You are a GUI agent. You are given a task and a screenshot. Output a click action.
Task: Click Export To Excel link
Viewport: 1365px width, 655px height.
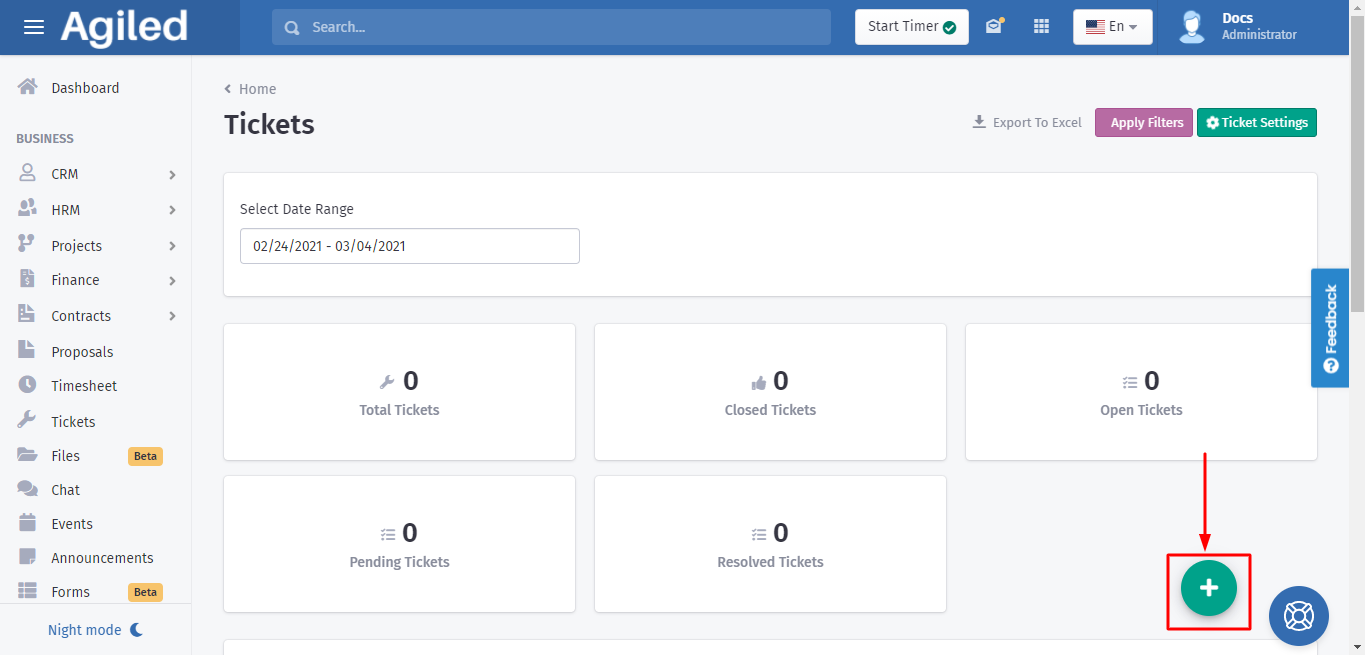[1027, 122]
